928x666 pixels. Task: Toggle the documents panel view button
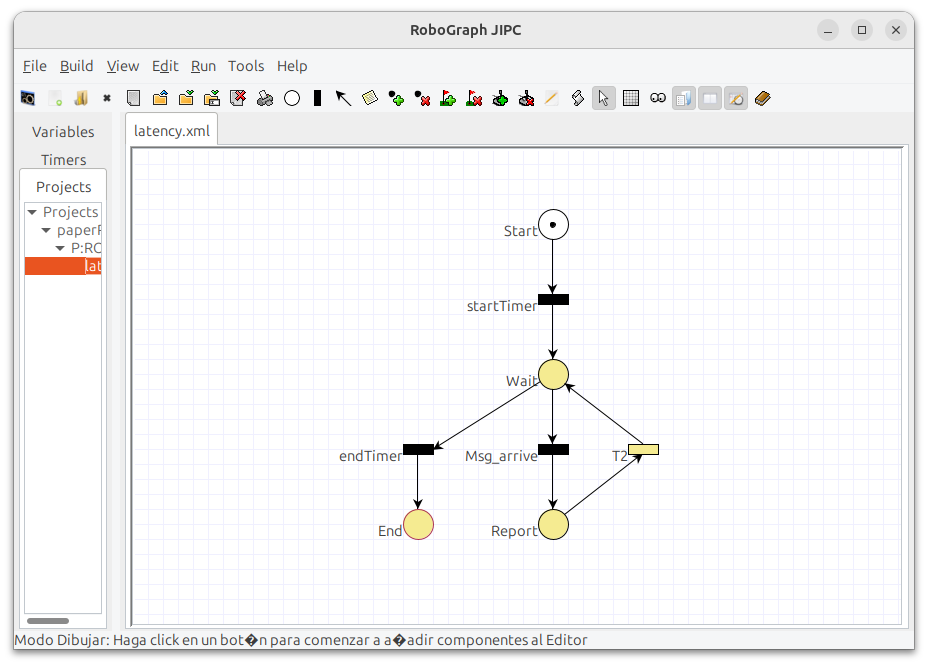pyautogui.click(x=684, y=98)
